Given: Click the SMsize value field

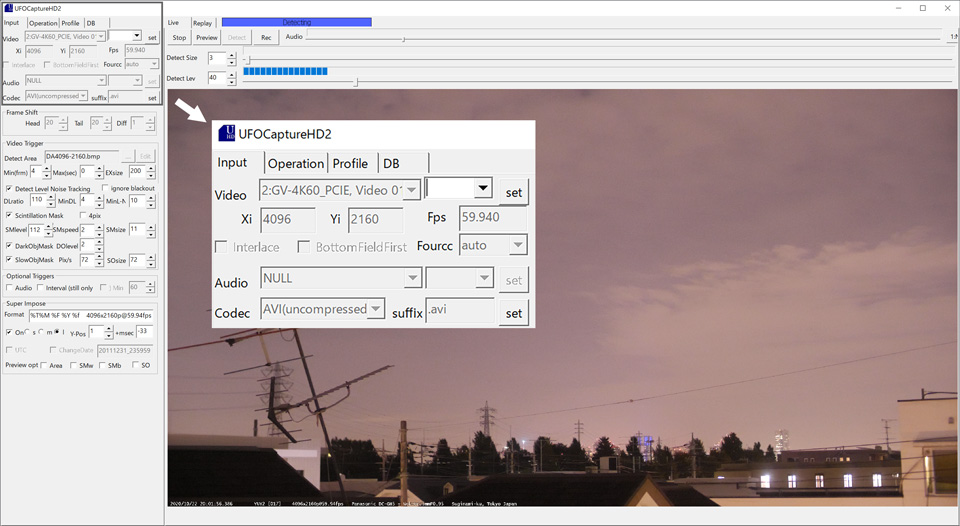Looking at the screenshot, I should (x=137, y=230).
